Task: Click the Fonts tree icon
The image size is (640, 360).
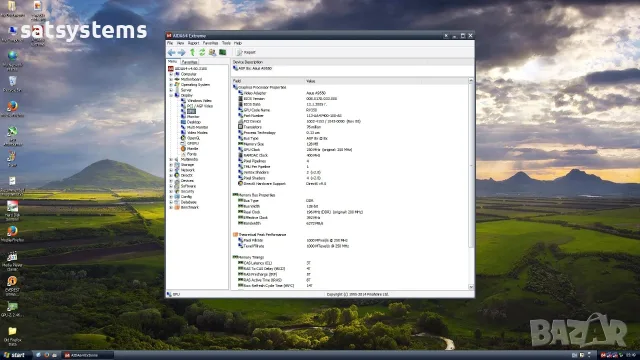Action: (183, 154)
